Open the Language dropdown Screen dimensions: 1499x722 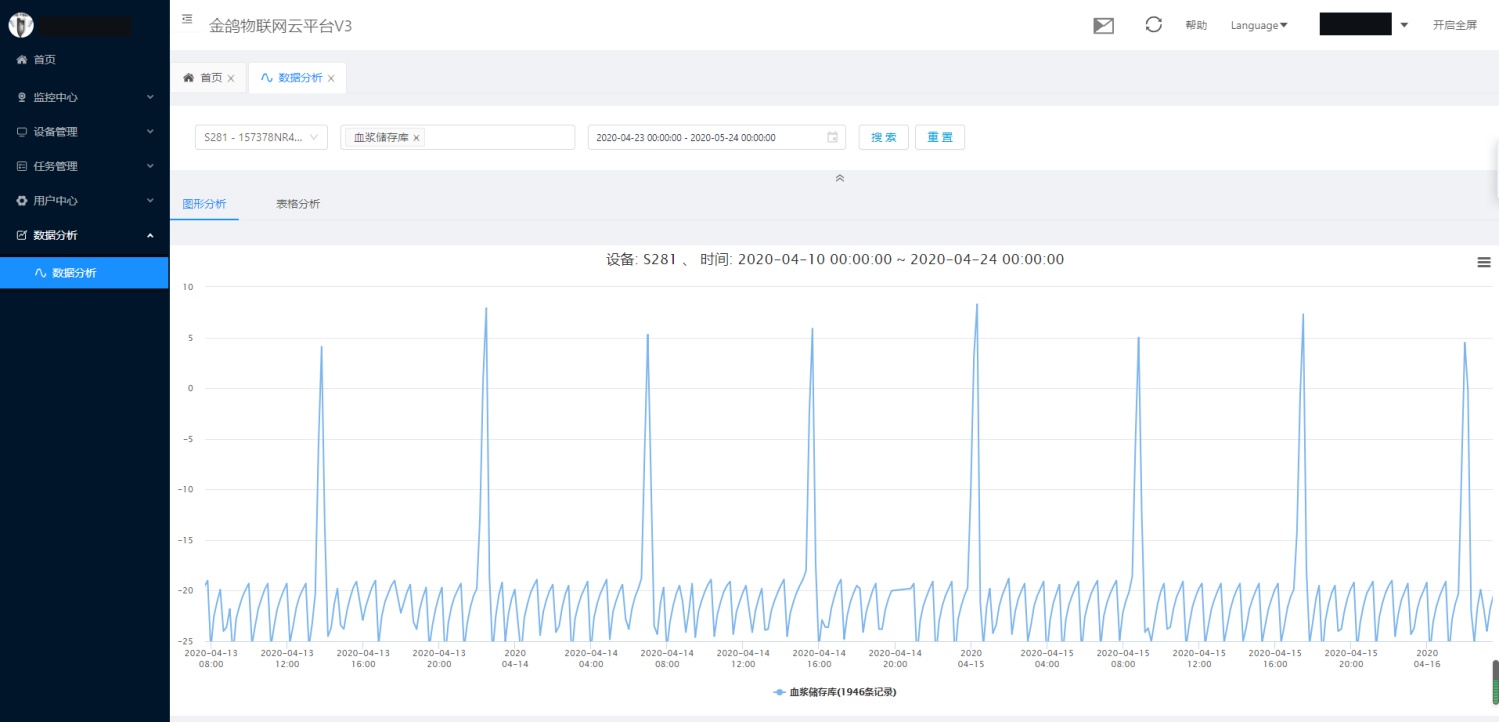[x=1259, y=26]
